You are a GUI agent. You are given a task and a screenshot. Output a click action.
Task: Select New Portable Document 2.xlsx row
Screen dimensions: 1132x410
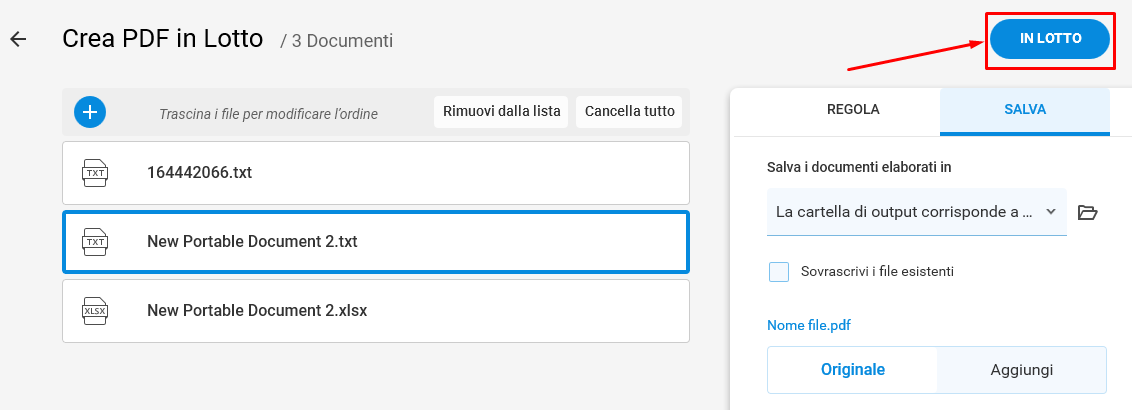point(376,311)
